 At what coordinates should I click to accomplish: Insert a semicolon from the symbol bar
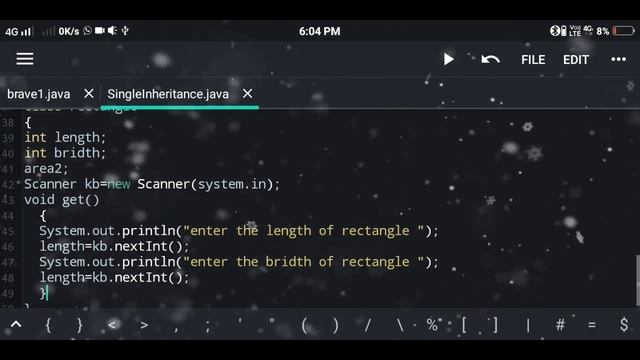(208, 326)
